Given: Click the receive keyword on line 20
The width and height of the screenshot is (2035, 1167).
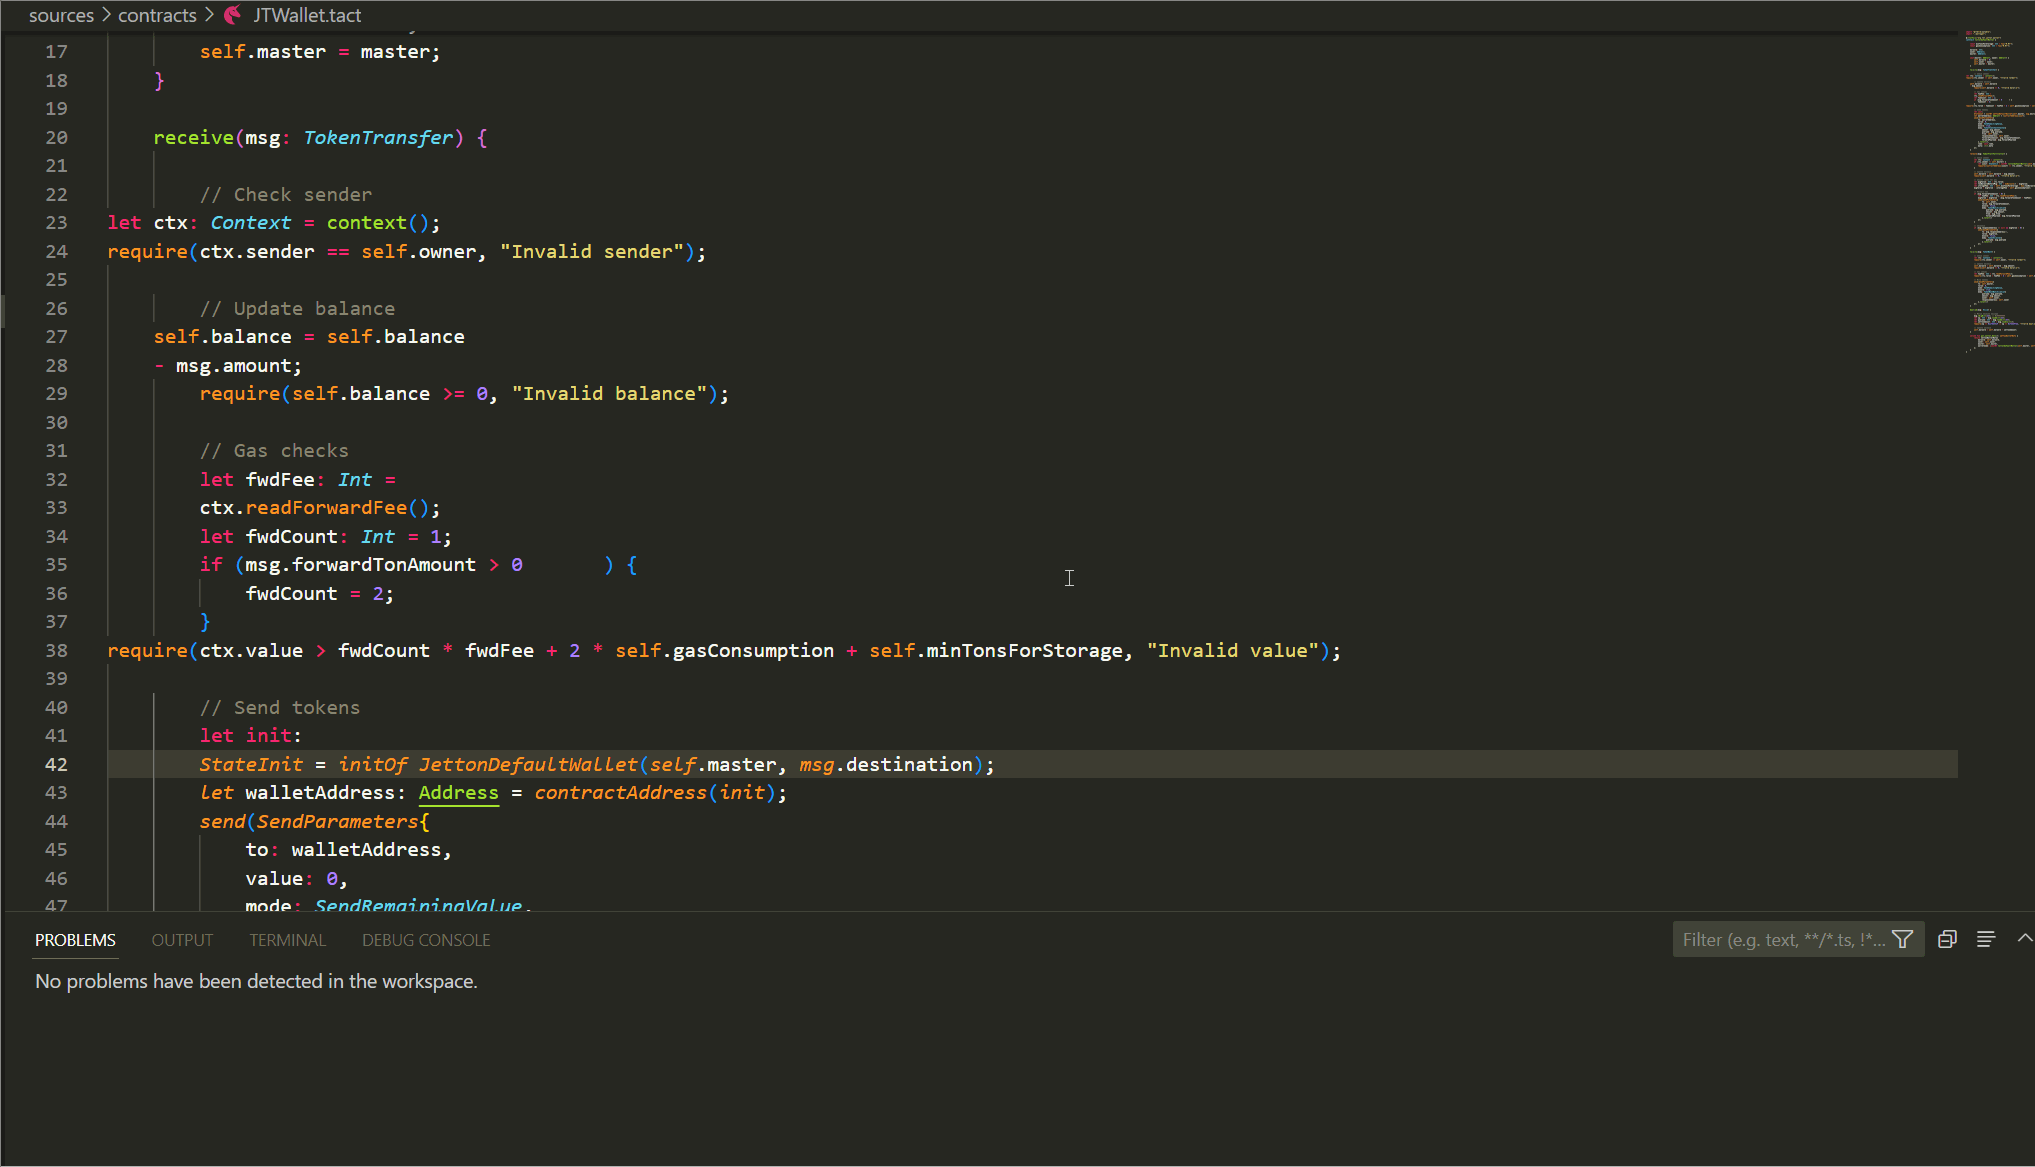Looking at the screenshot, I should (193, 138).
